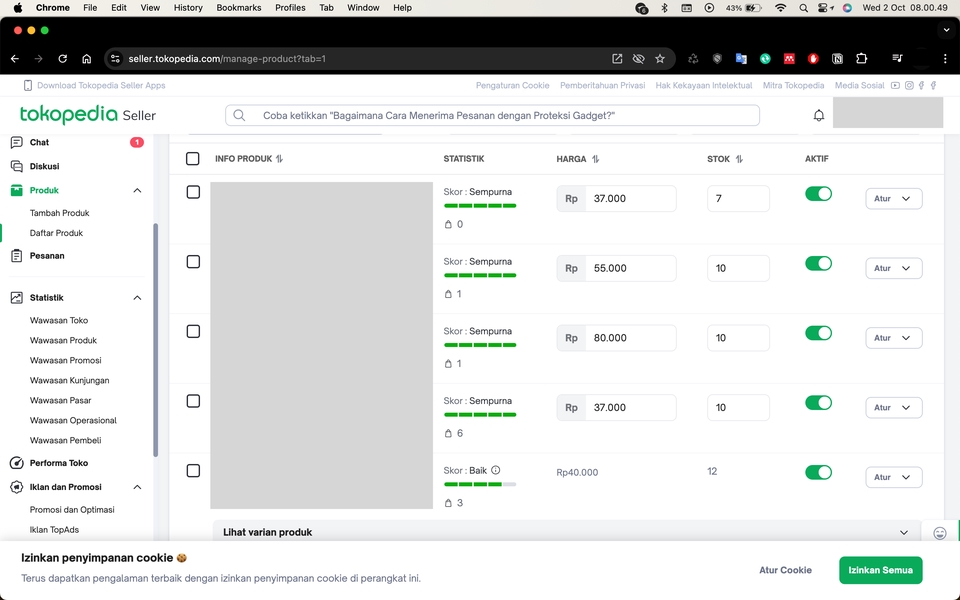Open Chrome tab list chevron

click(947, 30)
